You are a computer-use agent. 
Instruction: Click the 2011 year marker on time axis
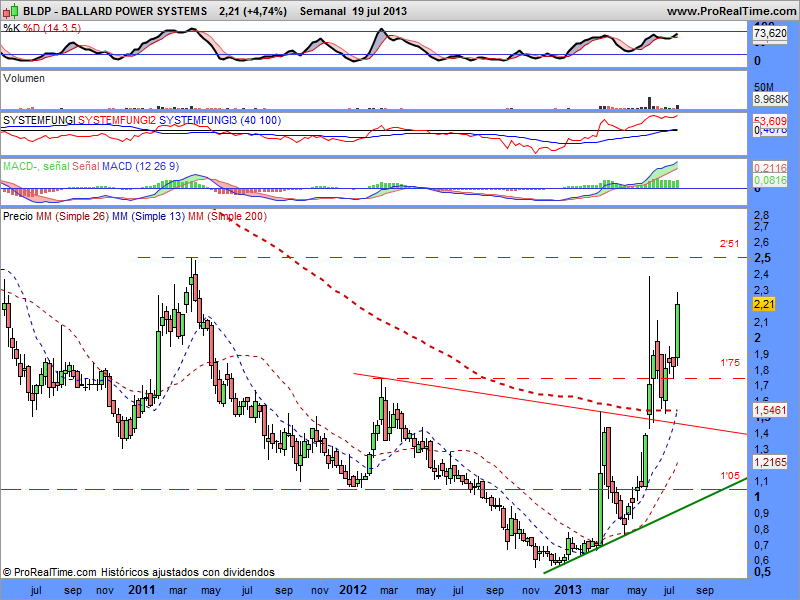(x=141, y=590)
